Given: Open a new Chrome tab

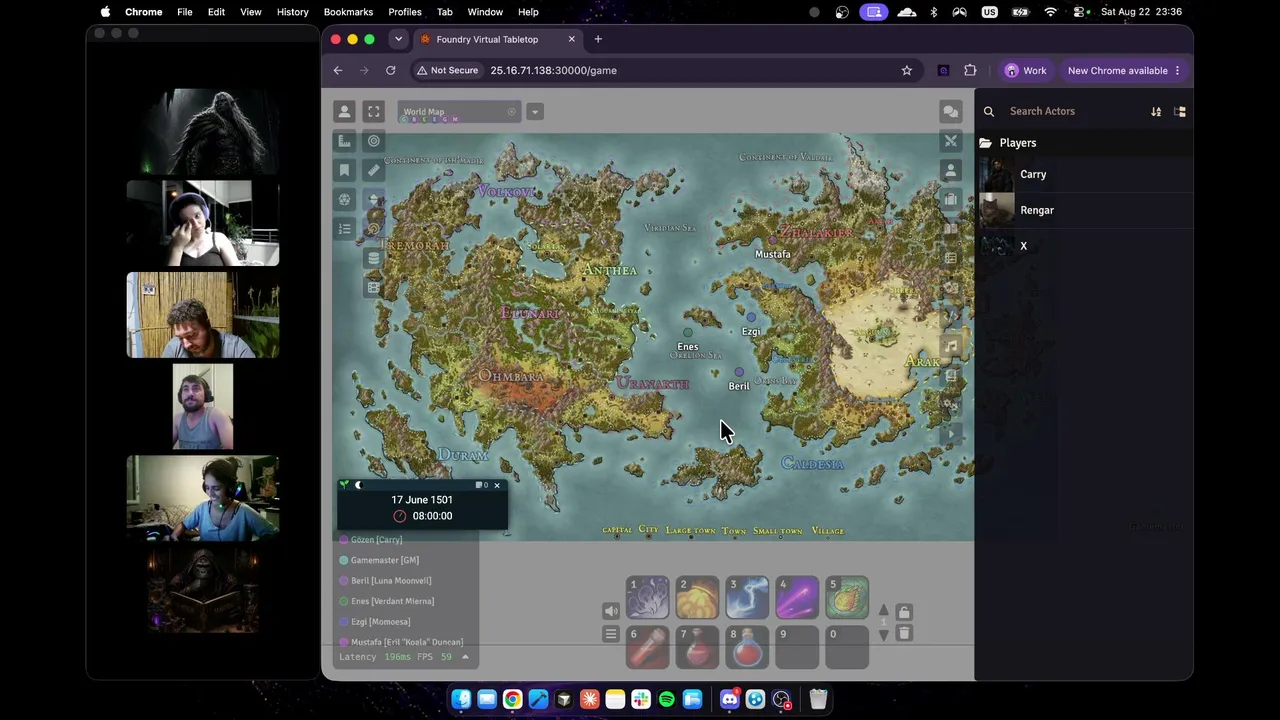Looking at the screenshot, I should point(598,39).
